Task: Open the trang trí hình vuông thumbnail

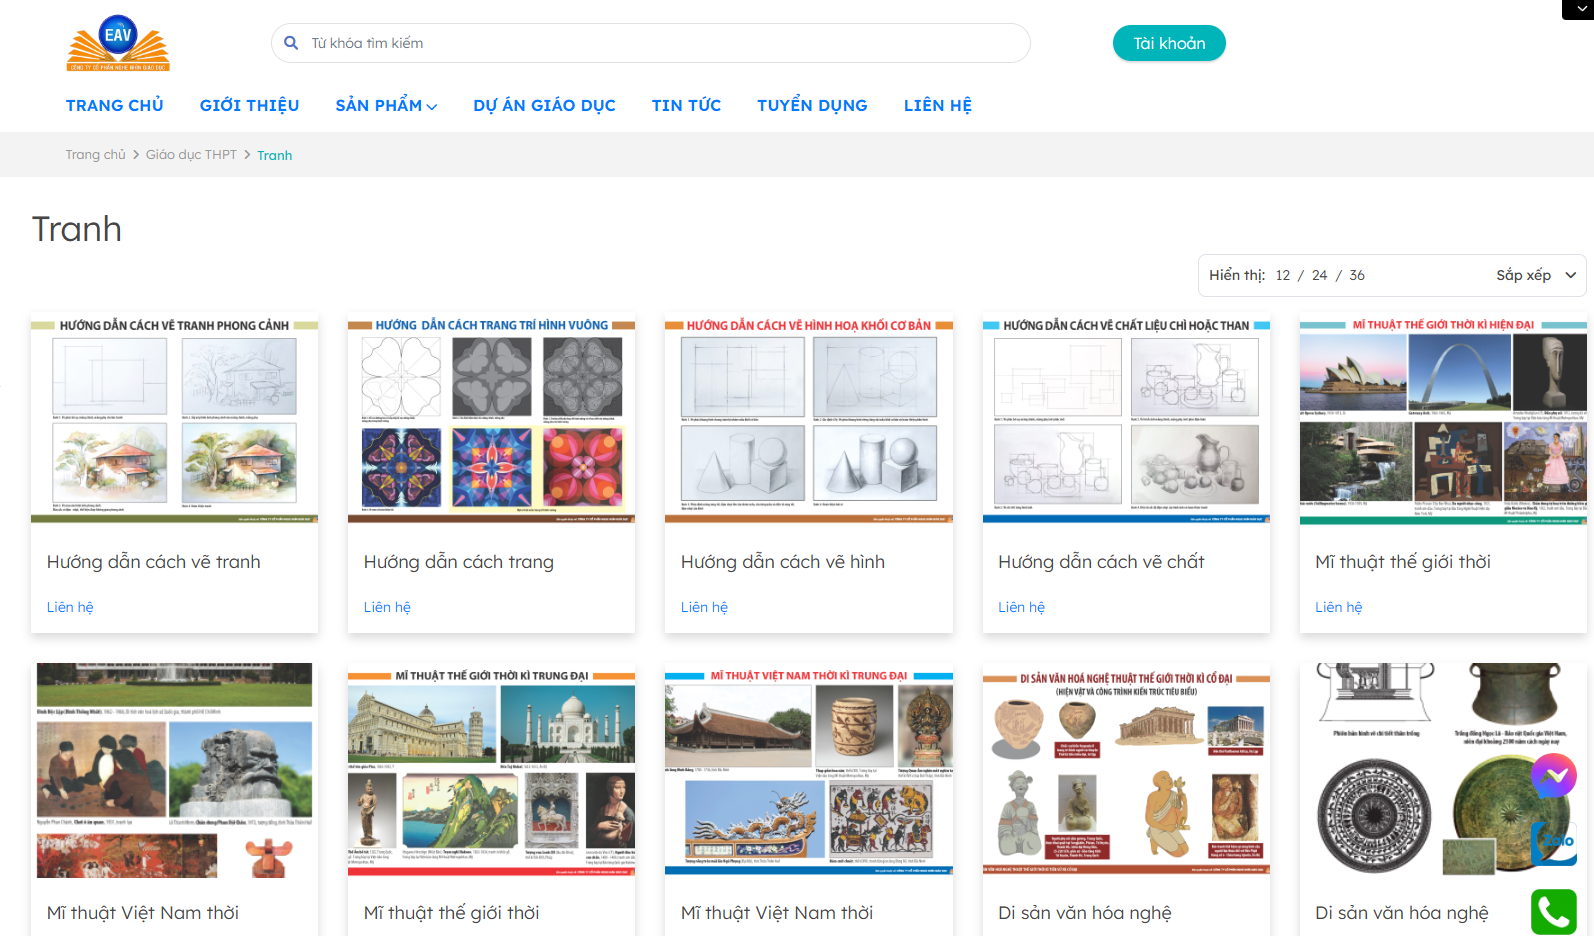Action: 491,420
